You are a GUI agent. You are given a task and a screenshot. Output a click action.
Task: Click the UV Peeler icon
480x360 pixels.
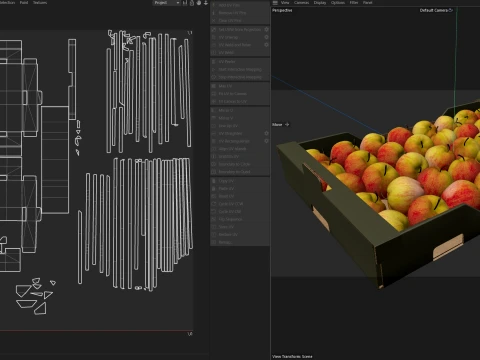214,62
